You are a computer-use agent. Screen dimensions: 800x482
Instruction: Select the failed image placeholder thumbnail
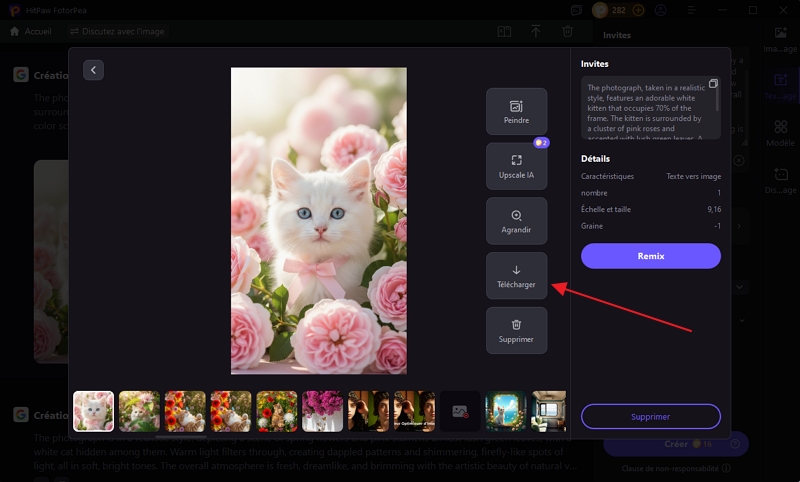point(460,411)
